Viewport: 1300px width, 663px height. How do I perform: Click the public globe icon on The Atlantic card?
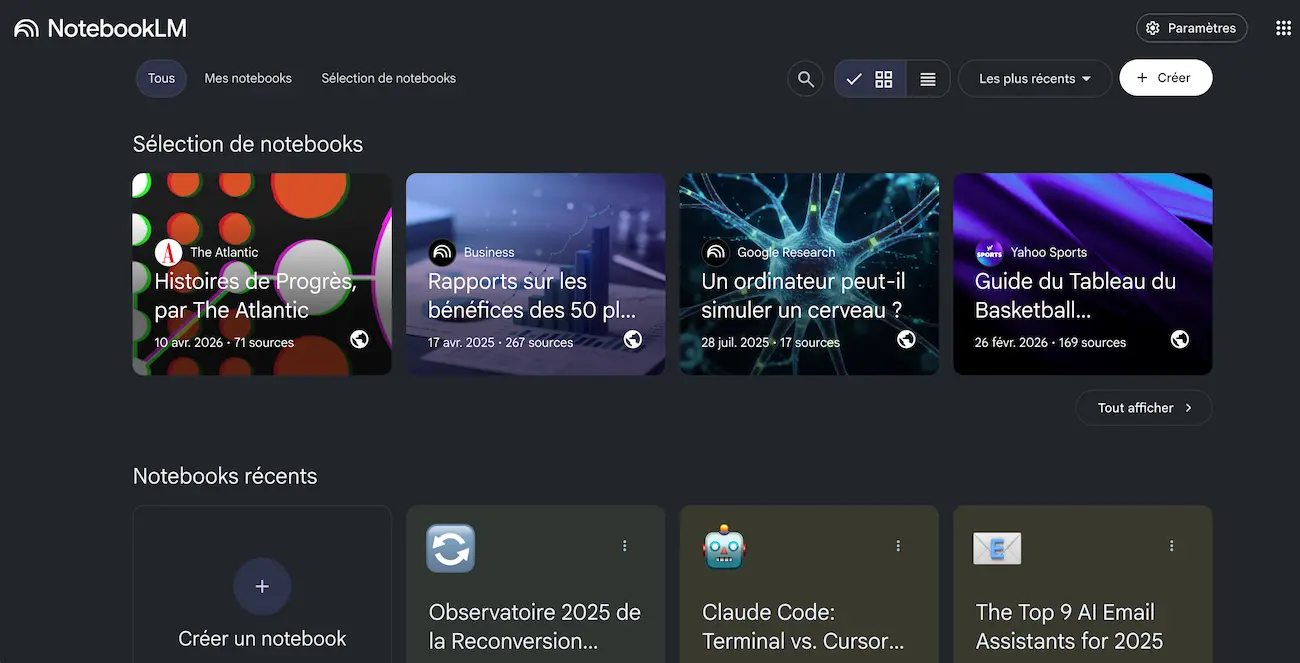point(360,339)
